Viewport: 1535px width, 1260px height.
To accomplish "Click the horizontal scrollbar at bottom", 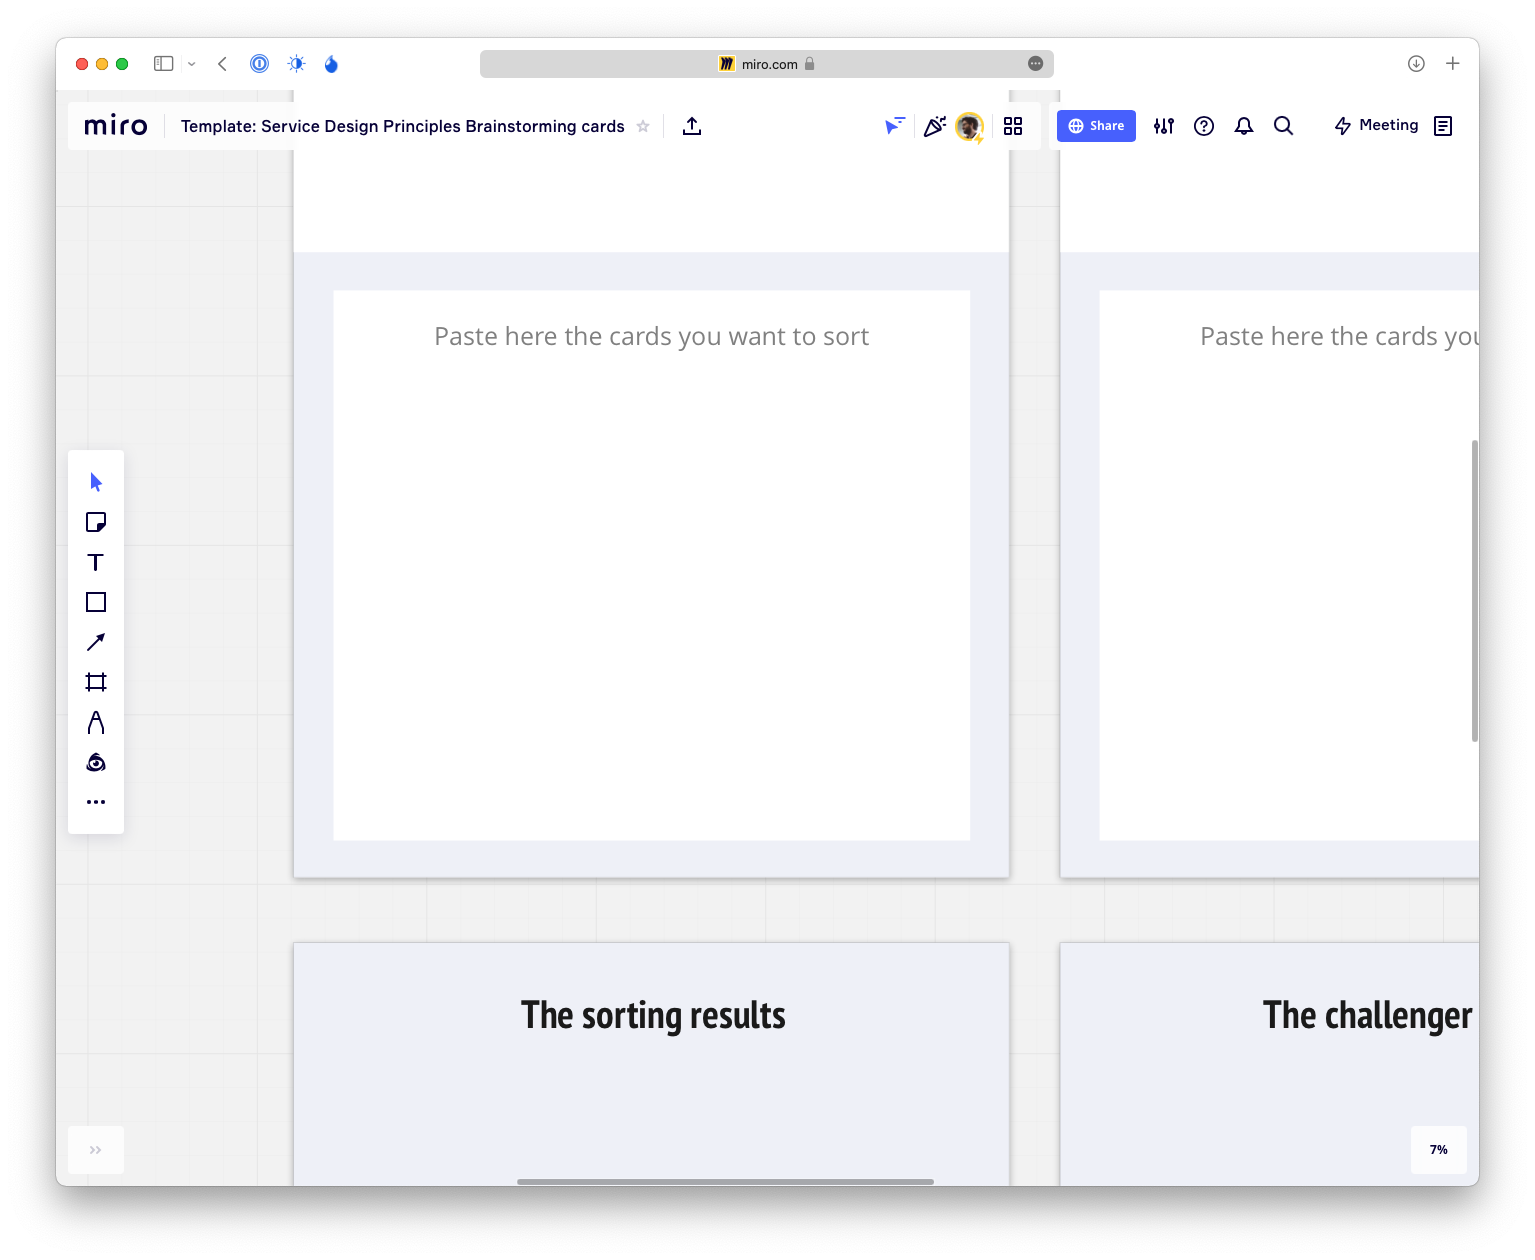I will (725, 1182).
